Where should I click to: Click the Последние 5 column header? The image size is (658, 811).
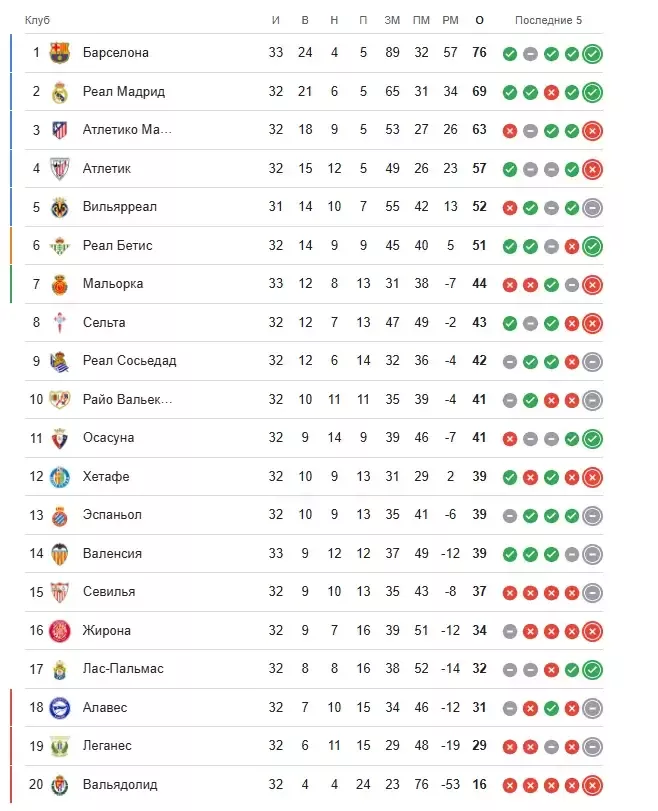[x=548, y=20]
